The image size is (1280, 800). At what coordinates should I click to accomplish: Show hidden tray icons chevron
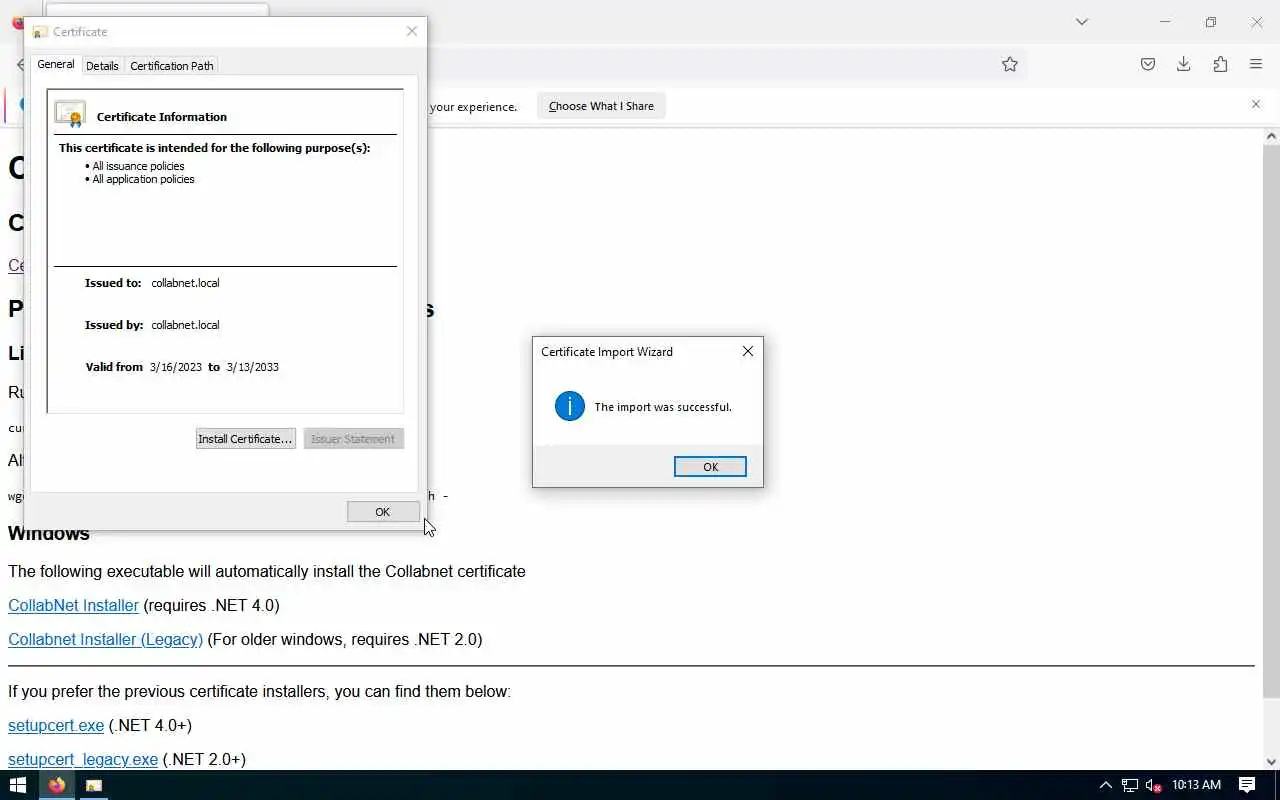pos(1105,785)
